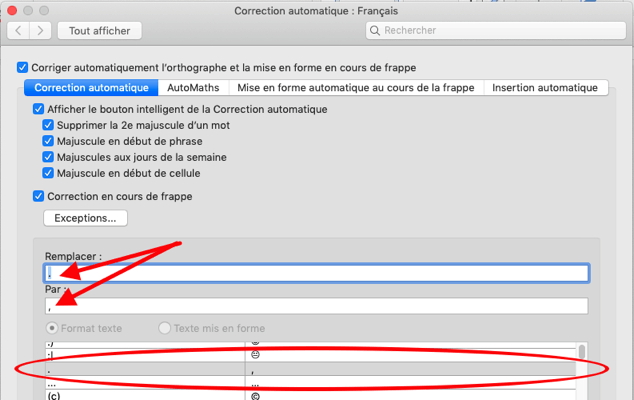The width and height of the screenshot is (634, 400).
Task: Click the magnifier icon in search box
Action: tap(375, 31)
